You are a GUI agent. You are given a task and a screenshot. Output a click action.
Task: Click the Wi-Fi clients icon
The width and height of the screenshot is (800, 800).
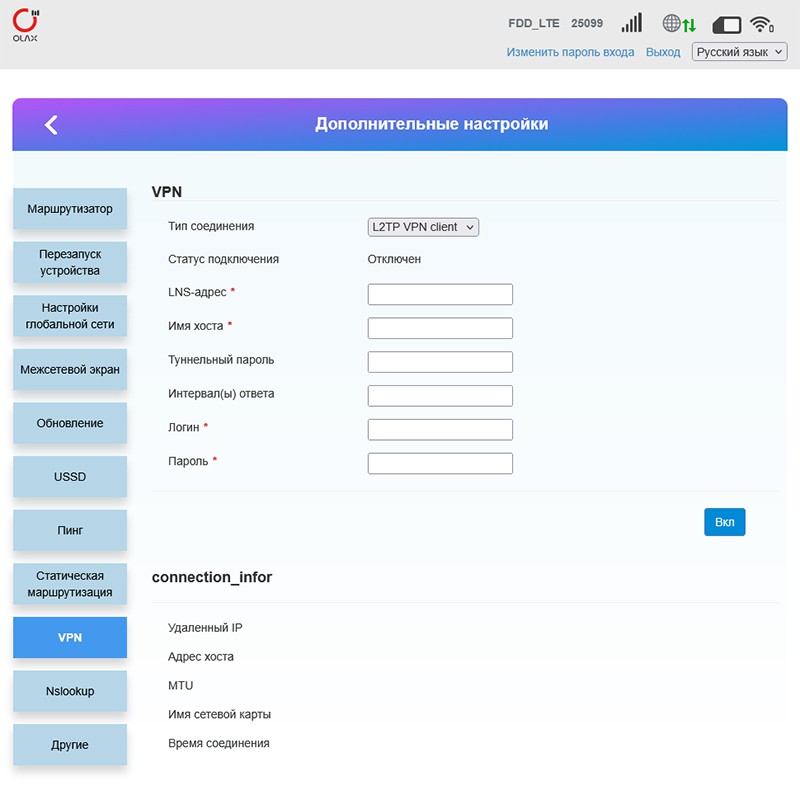[x=762, y=24]
